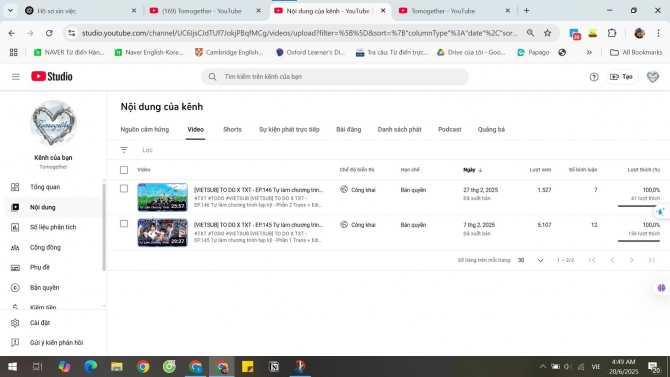Screen dimensions: 670x377
Task: Switch to the Shorts tab
Action: (x=232, y=130)
